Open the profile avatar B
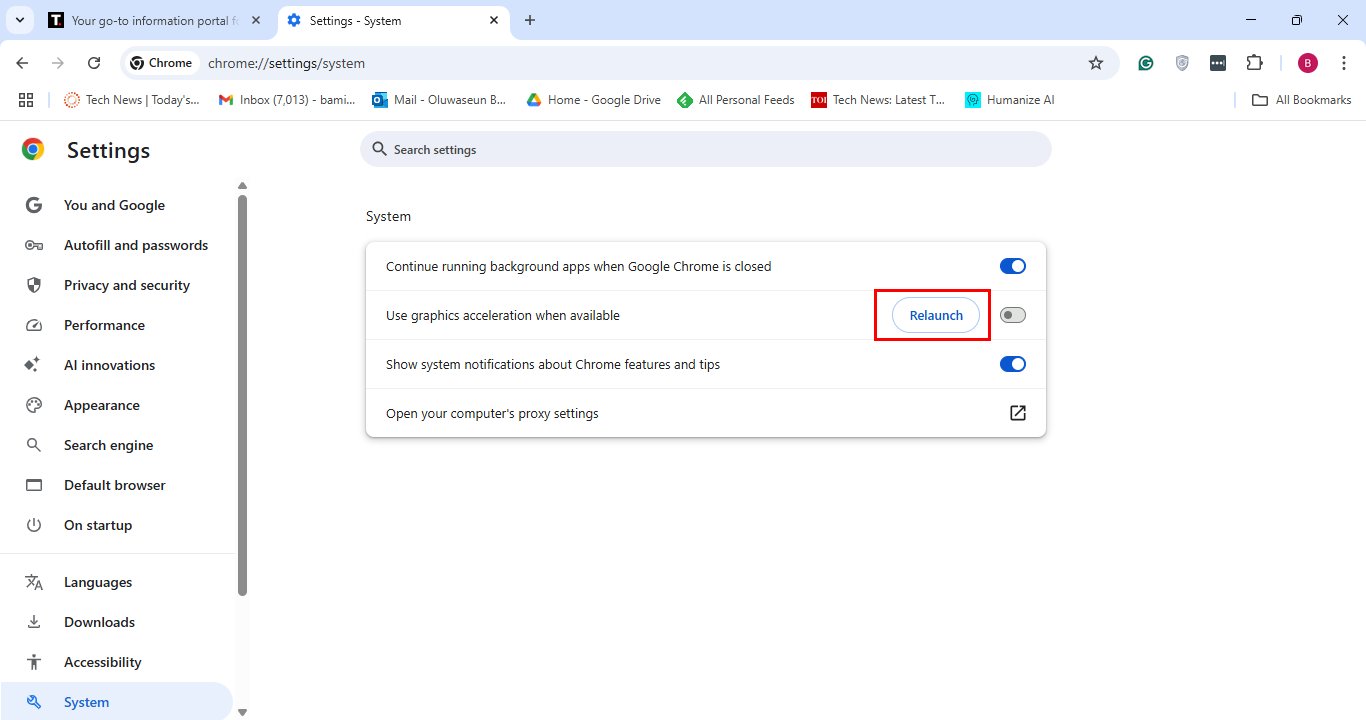Image resolution: width=1366 pixels, height=720 pixels. coord(1307,62)
